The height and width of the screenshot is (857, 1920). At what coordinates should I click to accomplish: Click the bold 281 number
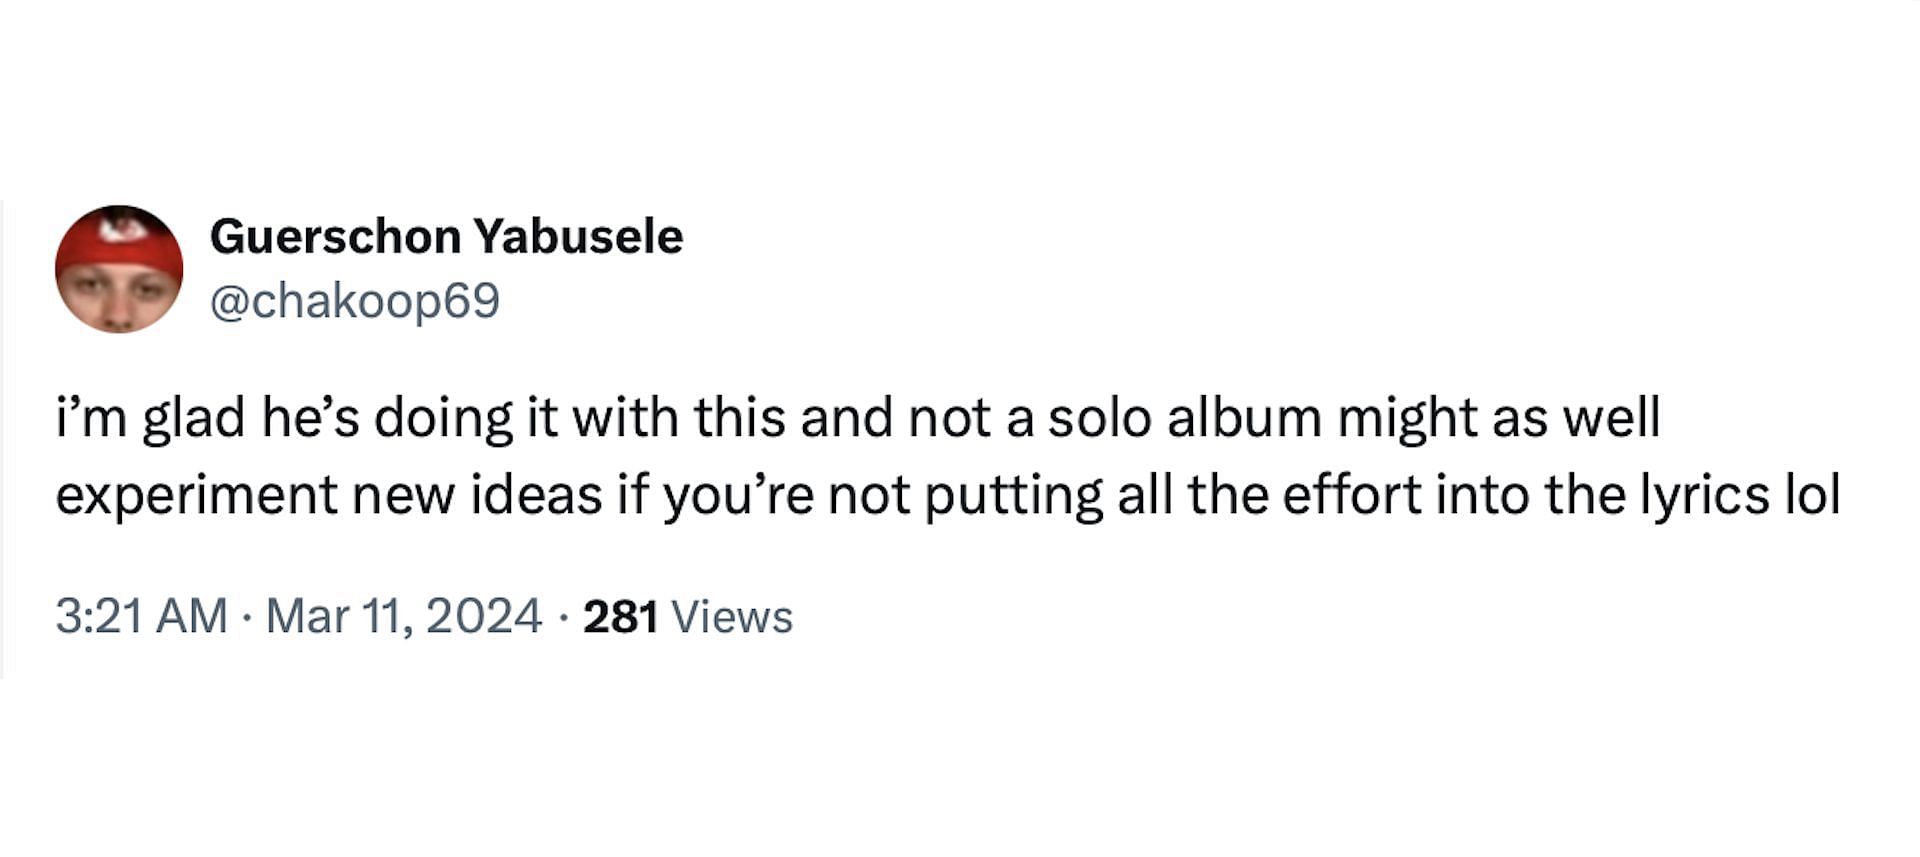tap(621, 616)
